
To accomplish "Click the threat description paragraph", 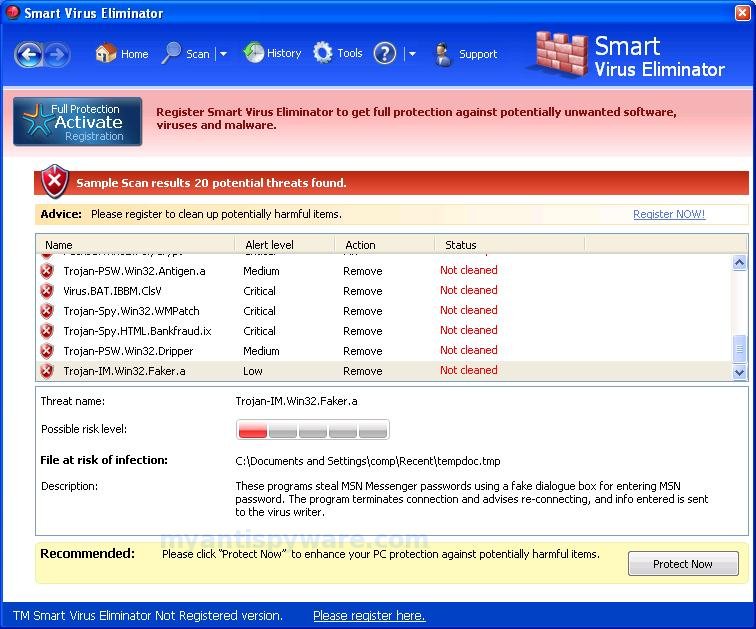I will pyautogui.click(x=472, y=499).
